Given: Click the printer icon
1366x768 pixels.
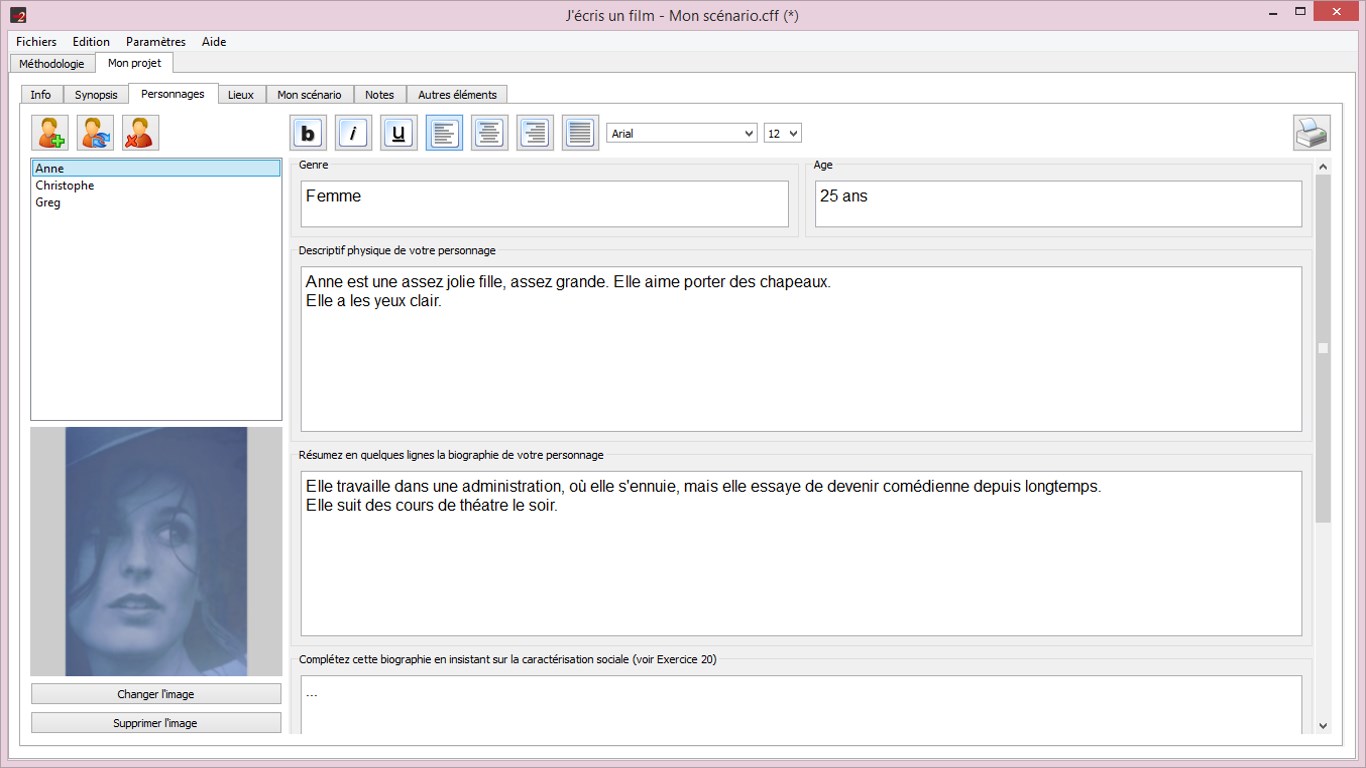Looking at the screenshot, I should point(1311,133).
